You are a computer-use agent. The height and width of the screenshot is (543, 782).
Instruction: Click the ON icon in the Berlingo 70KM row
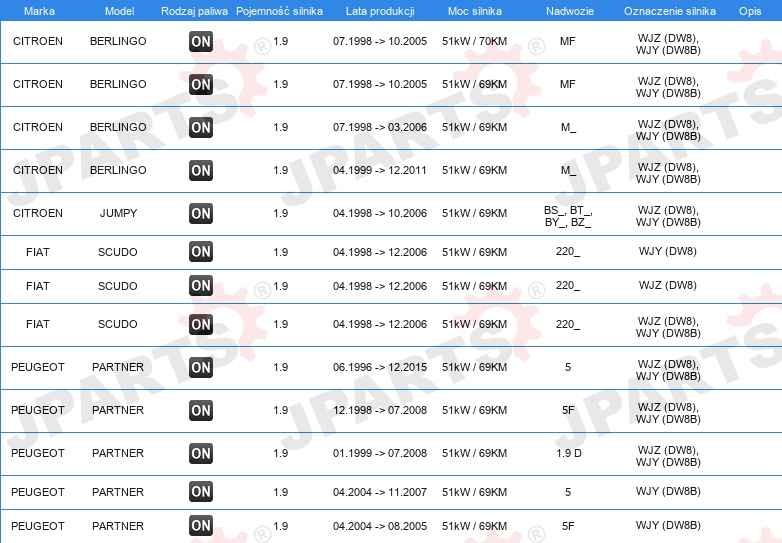click(201, 41)
